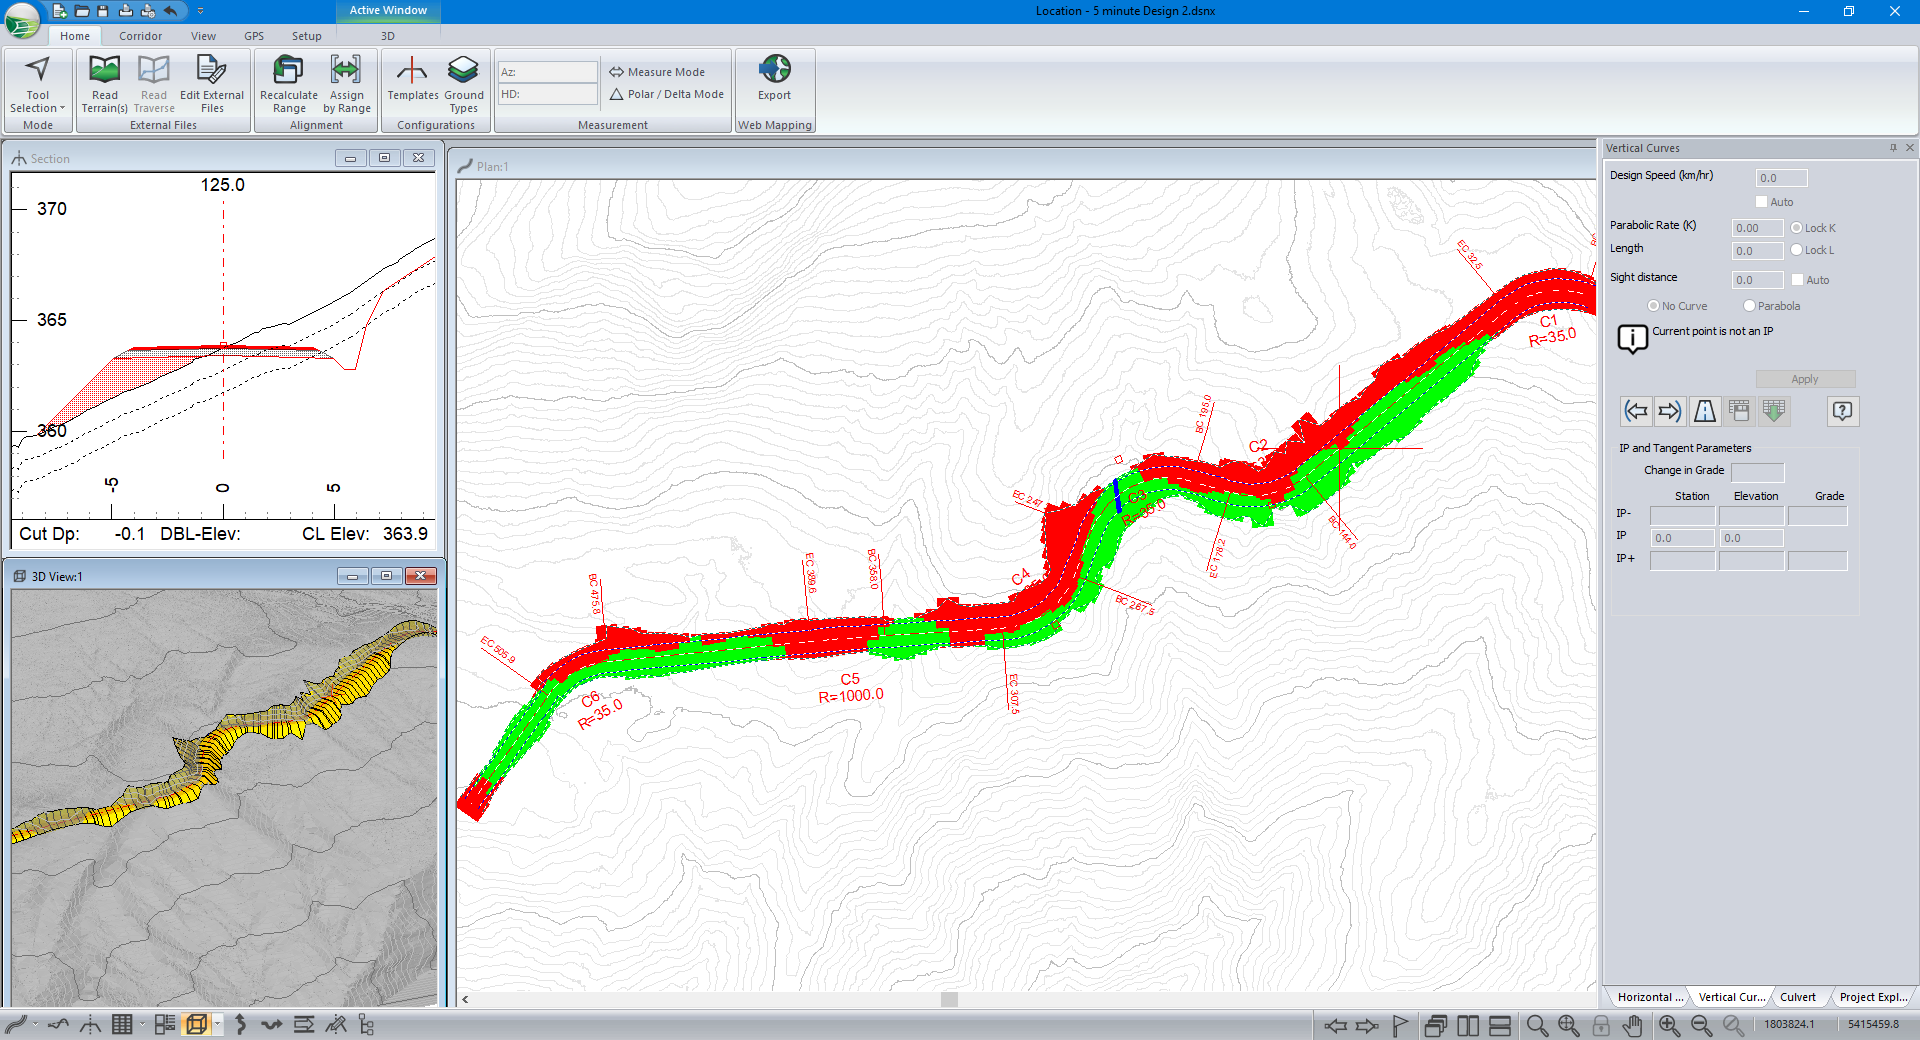Image resolution: width=1920 pixels, height=1040 pixels.
Task: Click Read Terrain(s) icon
Action: [104, 71]
